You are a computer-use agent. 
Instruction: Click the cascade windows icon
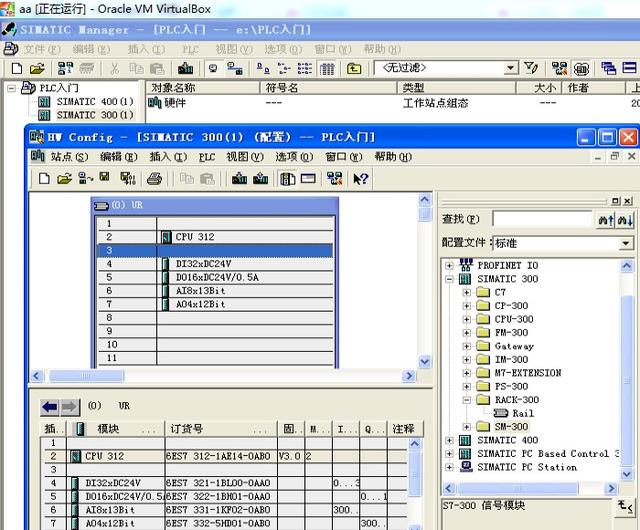tap(609, 68)
